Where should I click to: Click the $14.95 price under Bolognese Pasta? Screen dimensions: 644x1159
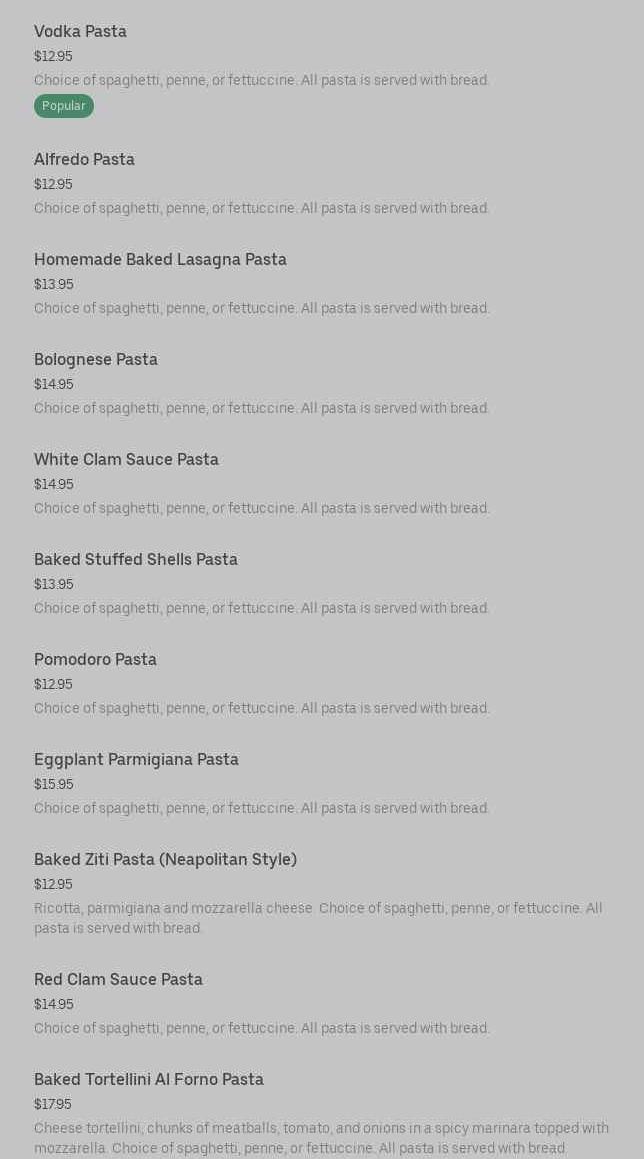click(54, 384)
